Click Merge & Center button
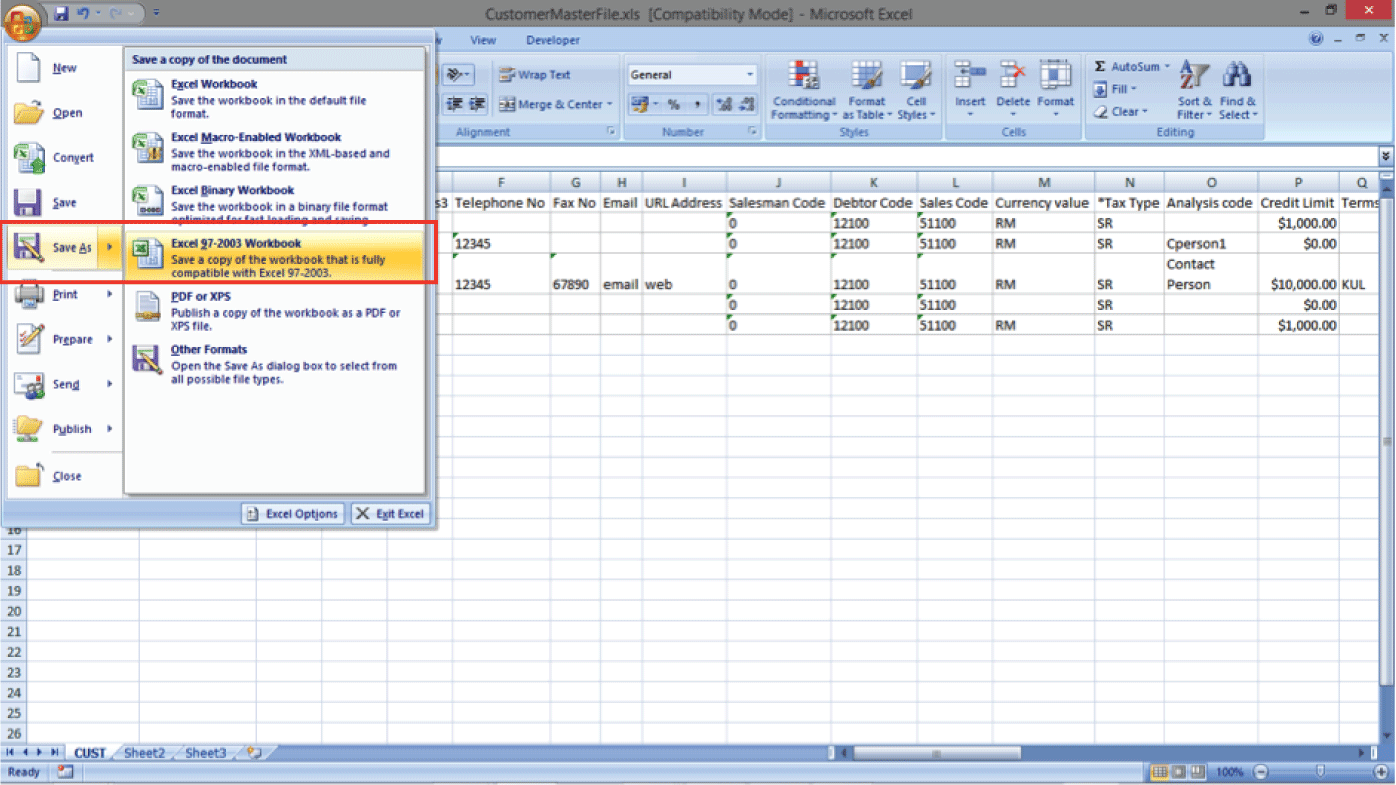 click(x=550, y=104)
